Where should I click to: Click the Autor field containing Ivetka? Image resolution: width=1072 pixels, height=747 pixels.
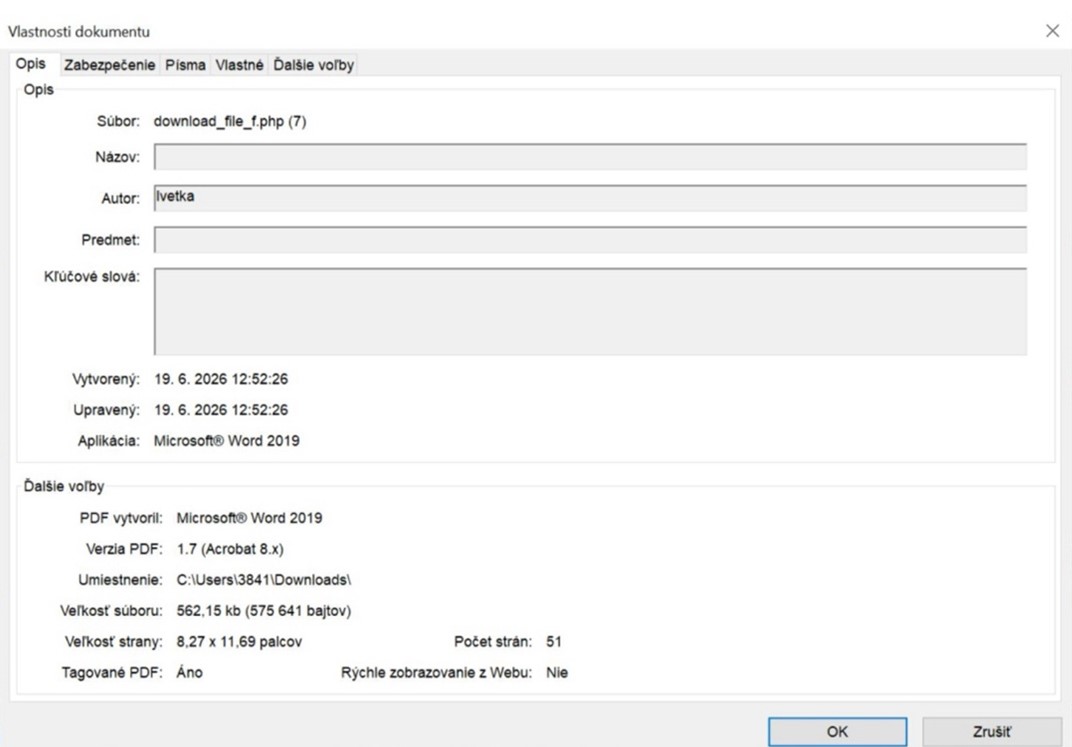click(590, 198)
